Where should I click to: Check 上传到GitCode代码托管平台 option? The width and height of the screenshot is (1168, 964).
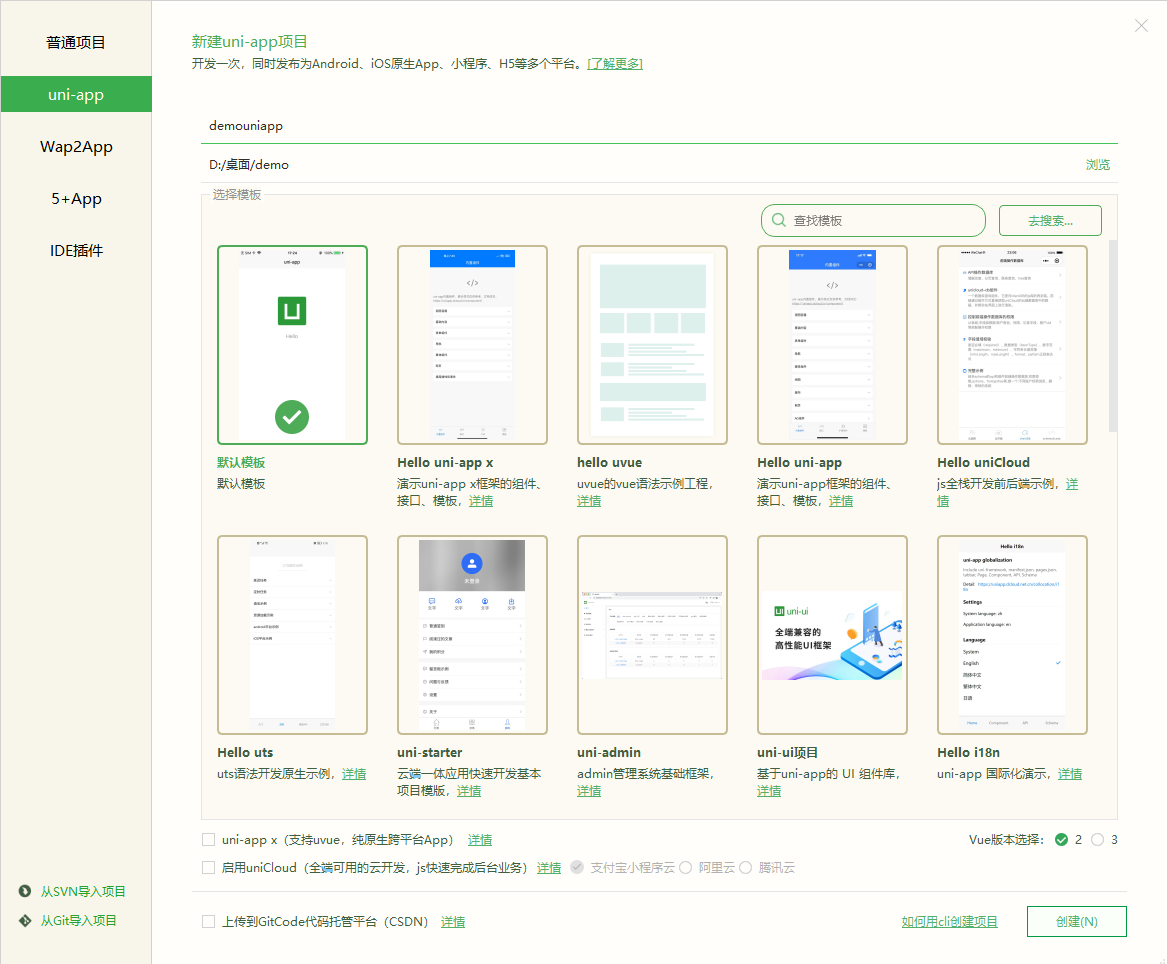click(x=209, y=922)
